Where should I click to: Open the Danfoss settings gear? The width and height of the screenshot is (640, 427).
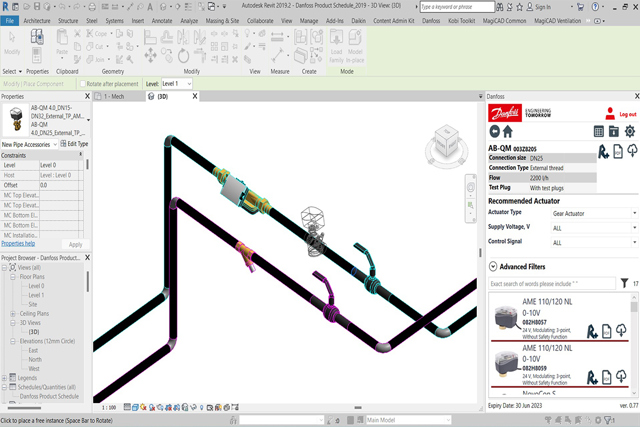click(630, 131)
